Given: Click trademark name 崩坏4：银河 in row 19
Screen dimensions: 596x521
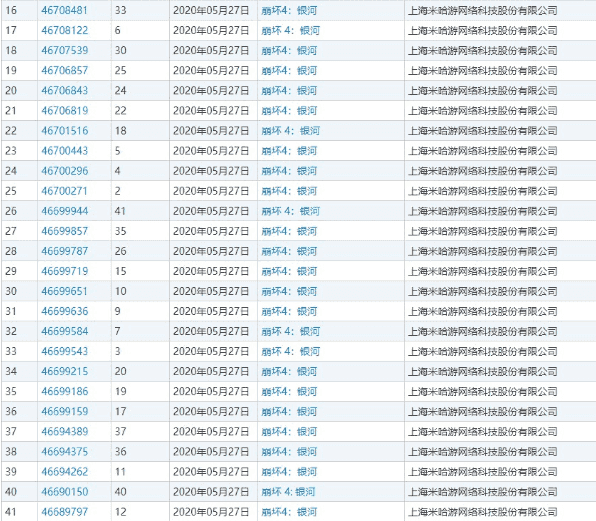Looking at the screenshot, I should coord(289,71).
